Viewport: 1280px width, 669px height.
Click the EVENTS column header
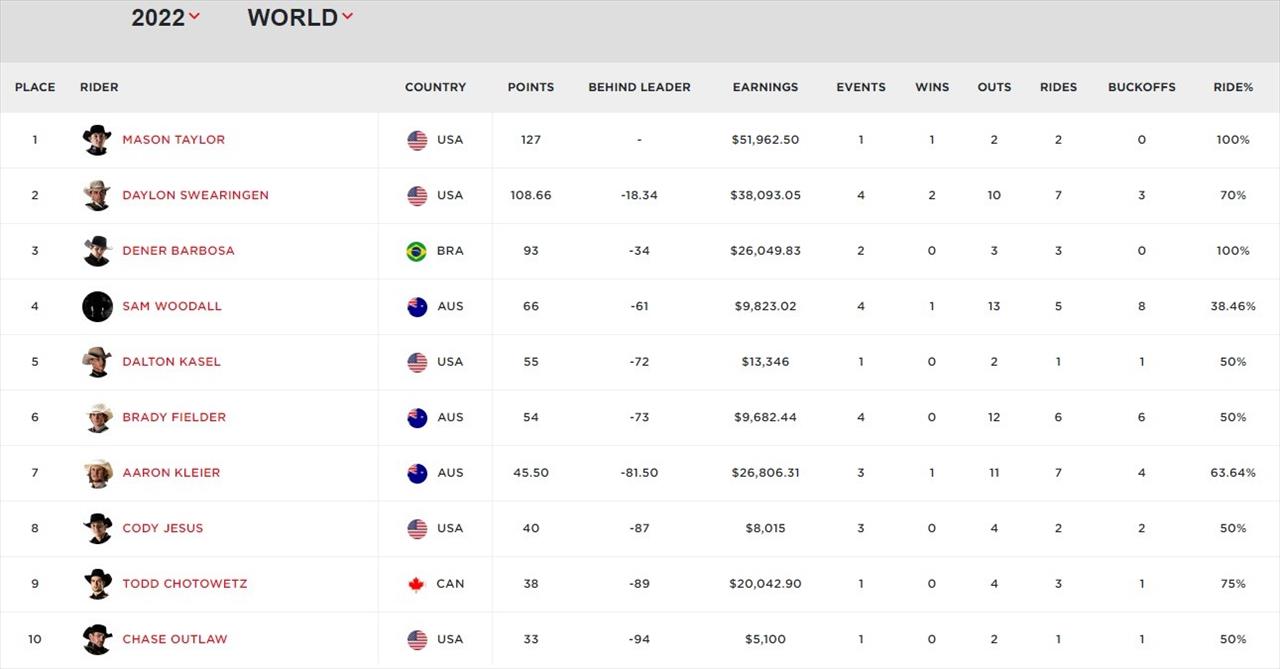coord(861,87)
